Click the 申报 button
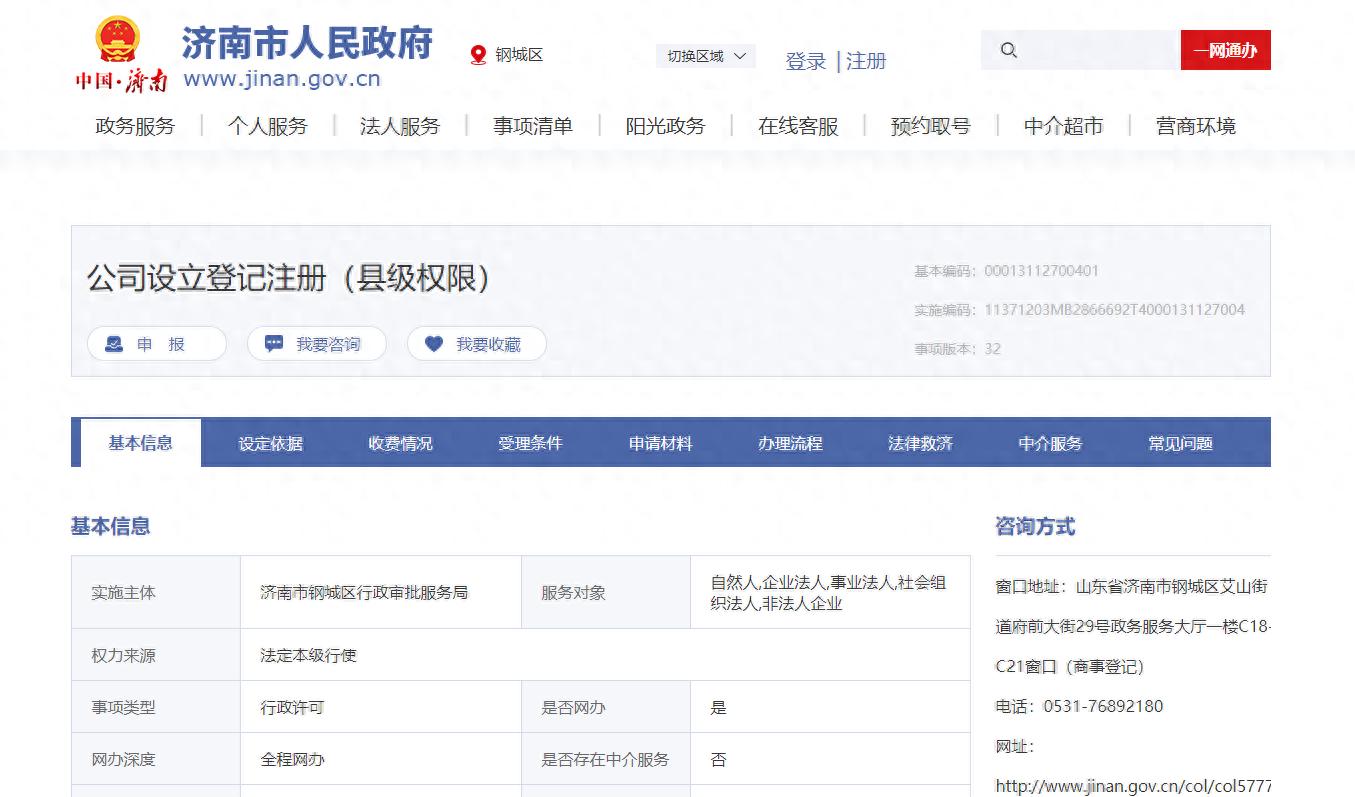Image resolution: width=1355 pixels, height=797 pixels. [157, 344]
